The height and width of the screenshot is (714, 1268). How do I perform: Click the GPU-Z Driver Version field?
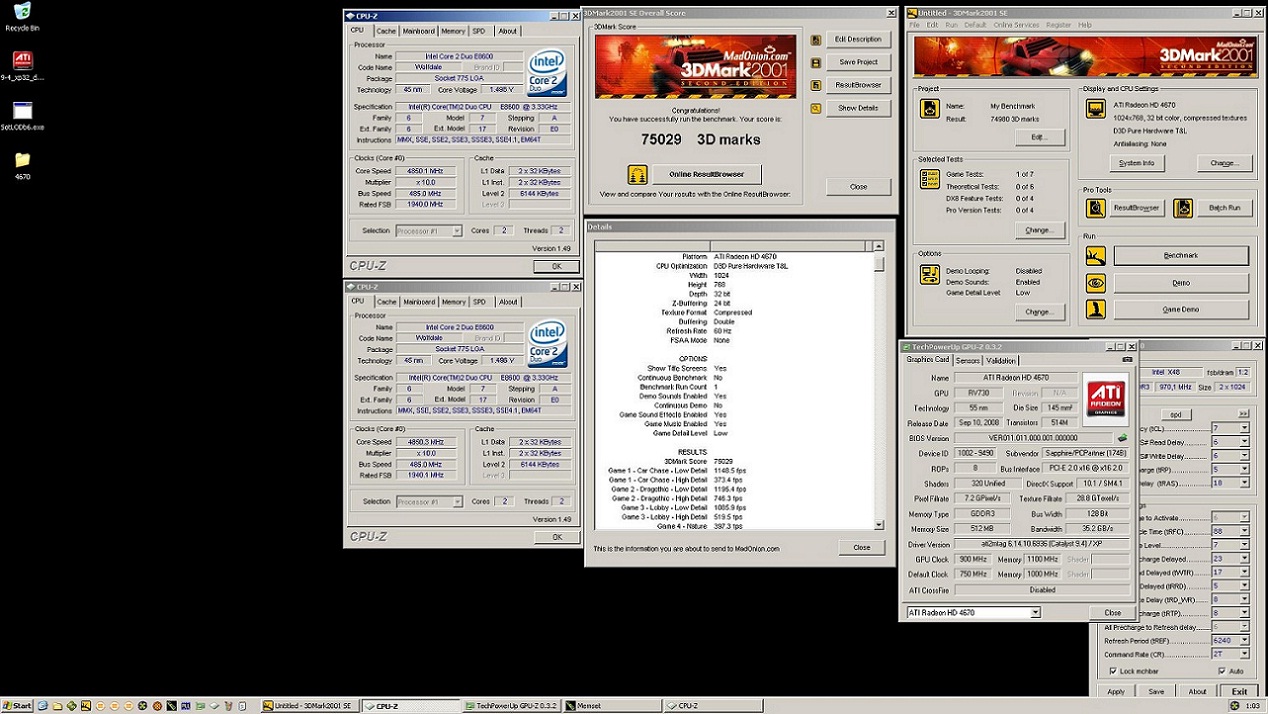[x=1042, y=545]
